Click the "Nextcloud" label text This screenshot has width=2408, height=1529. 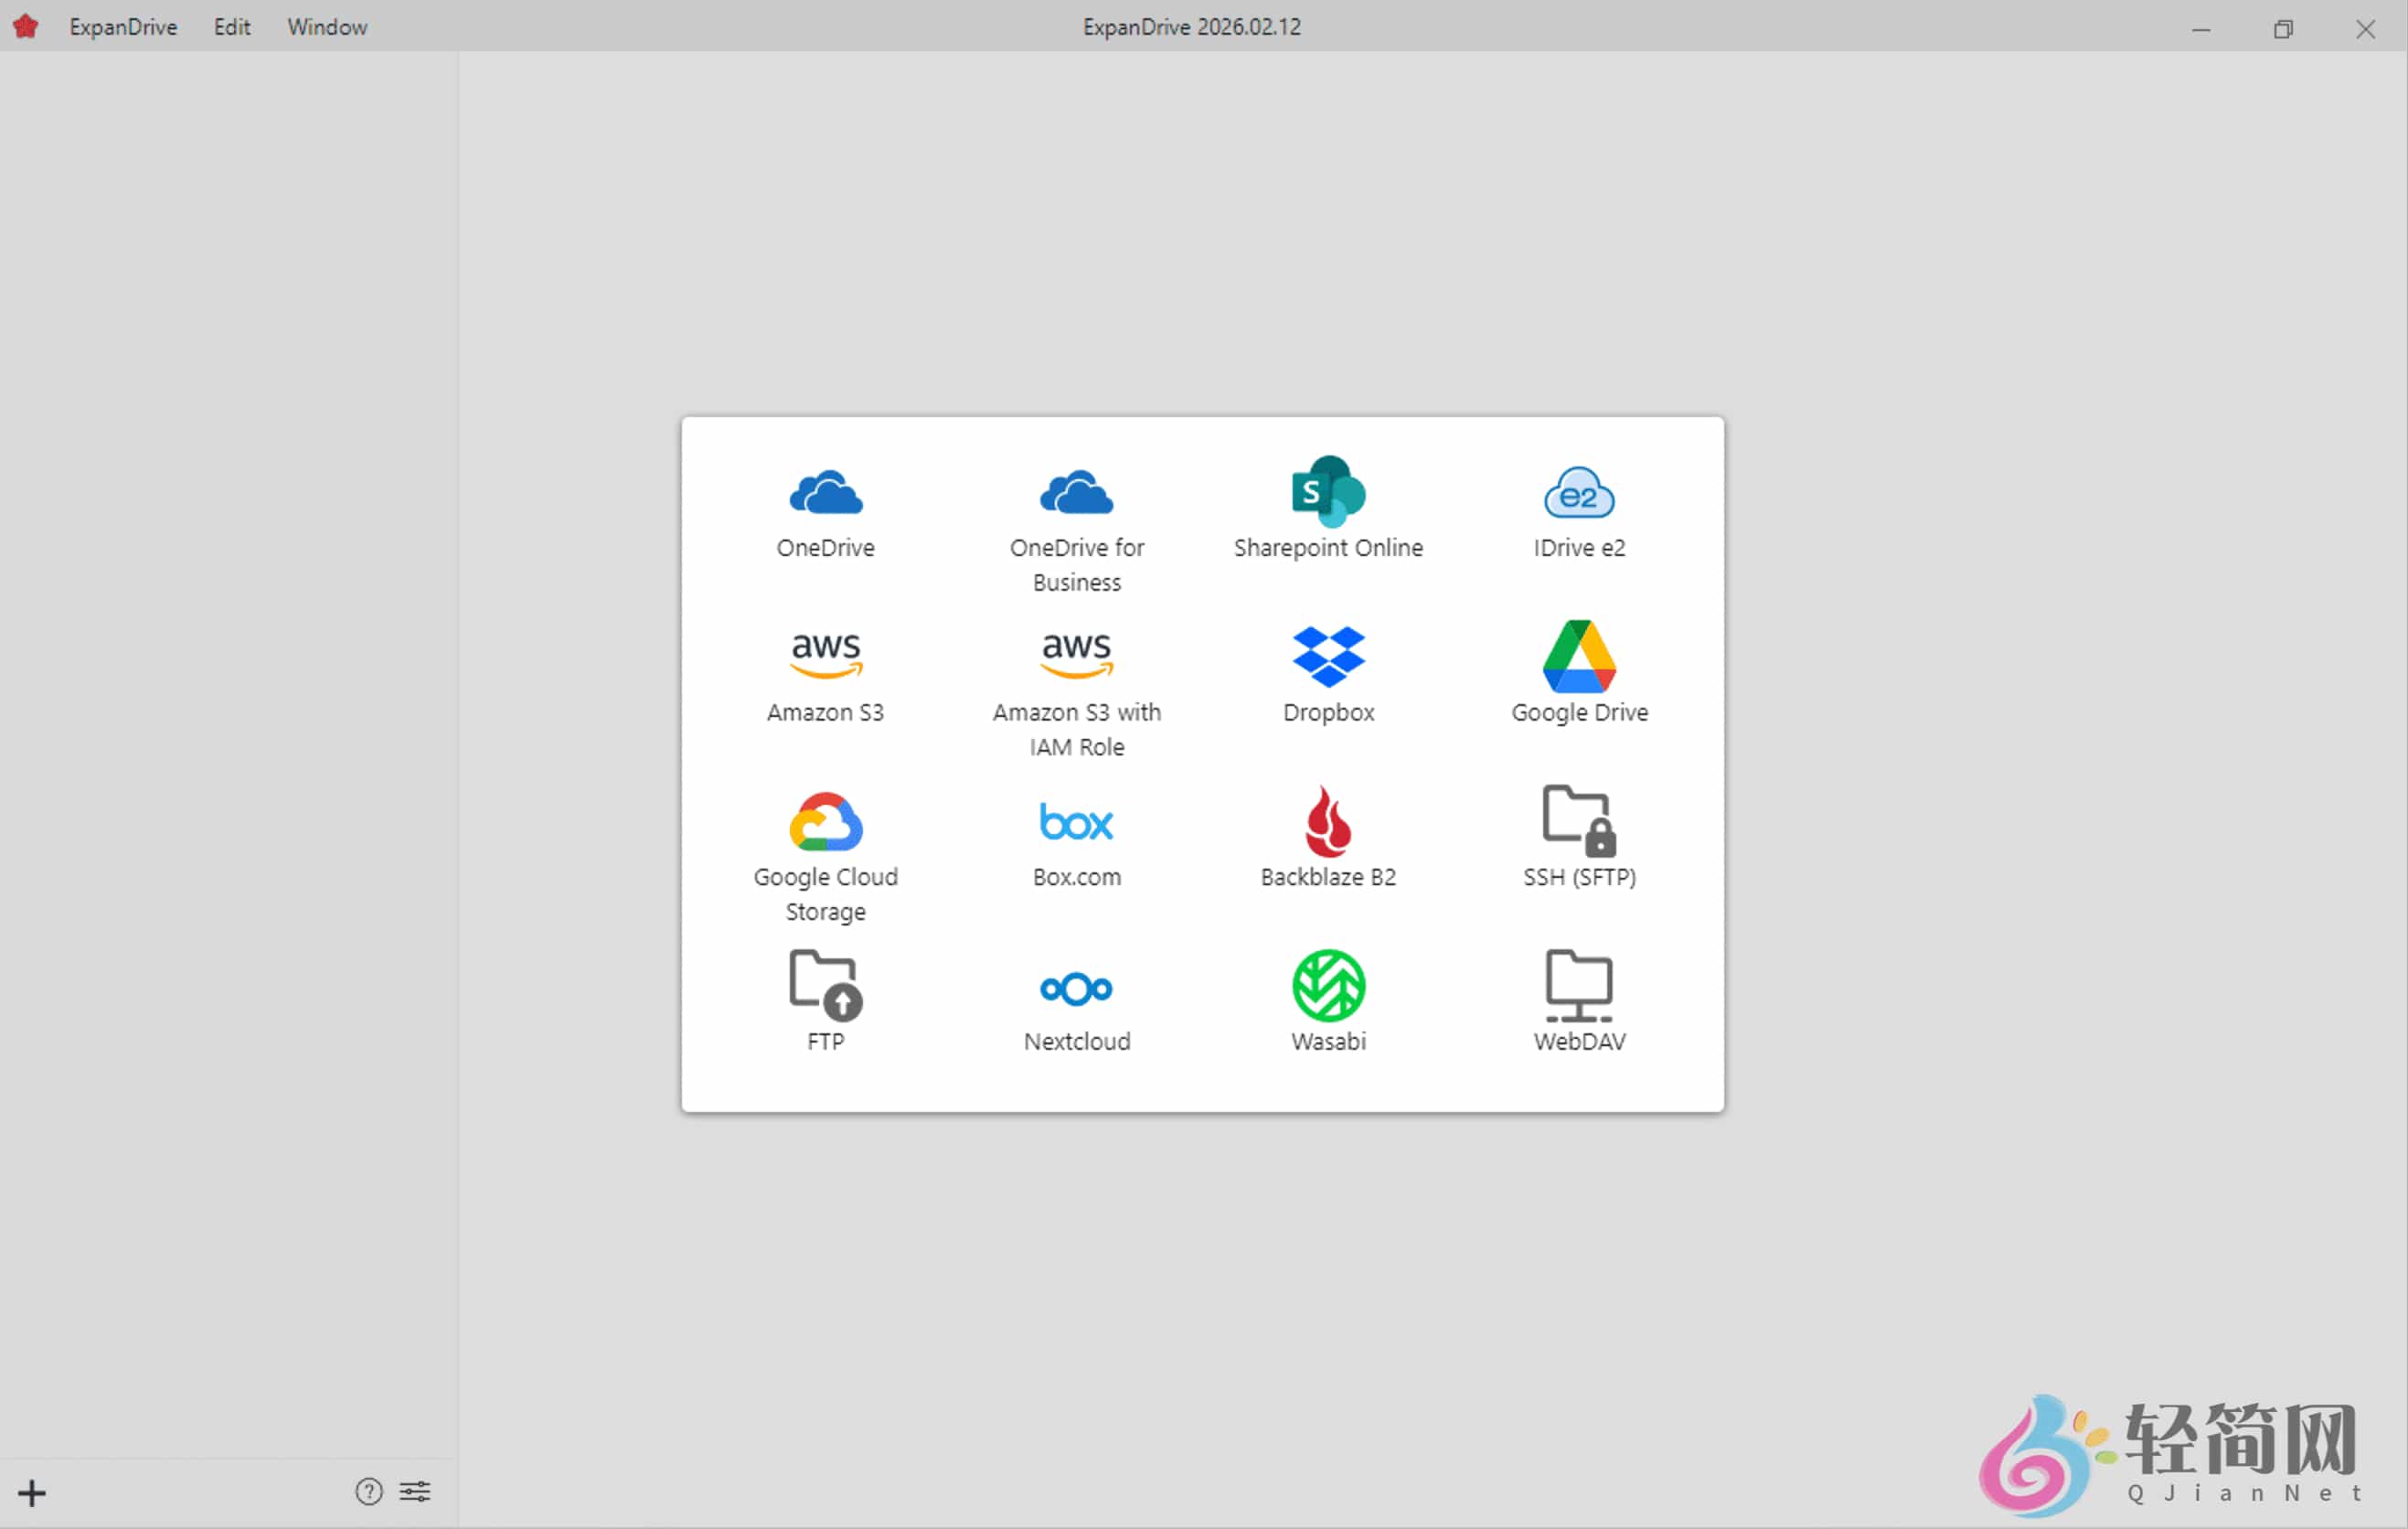(x=1076, y=1041)
